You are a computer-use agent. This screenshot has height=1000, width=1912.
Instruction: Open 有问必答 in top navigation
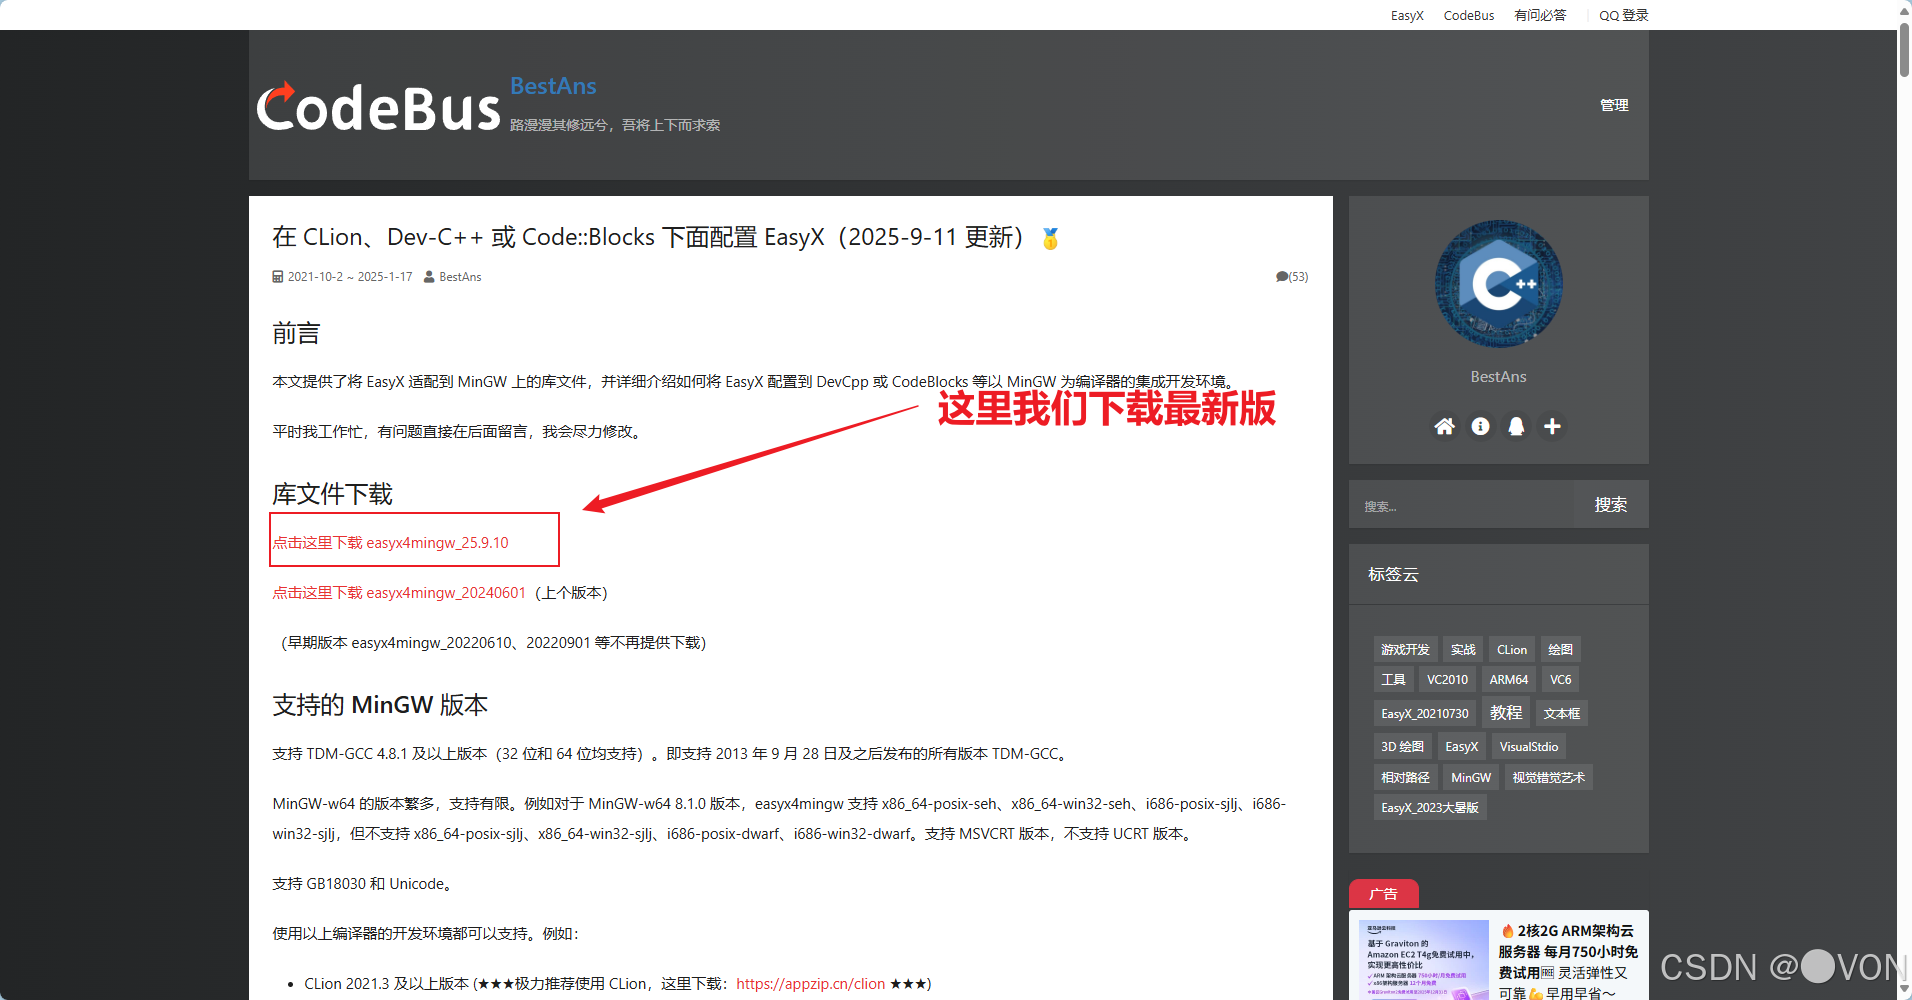point(1540,15)
